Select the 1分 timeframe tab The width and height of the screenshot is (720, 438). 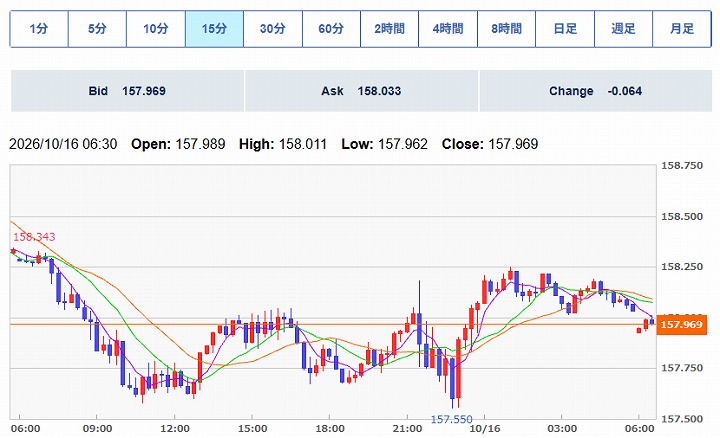[39, 29]
